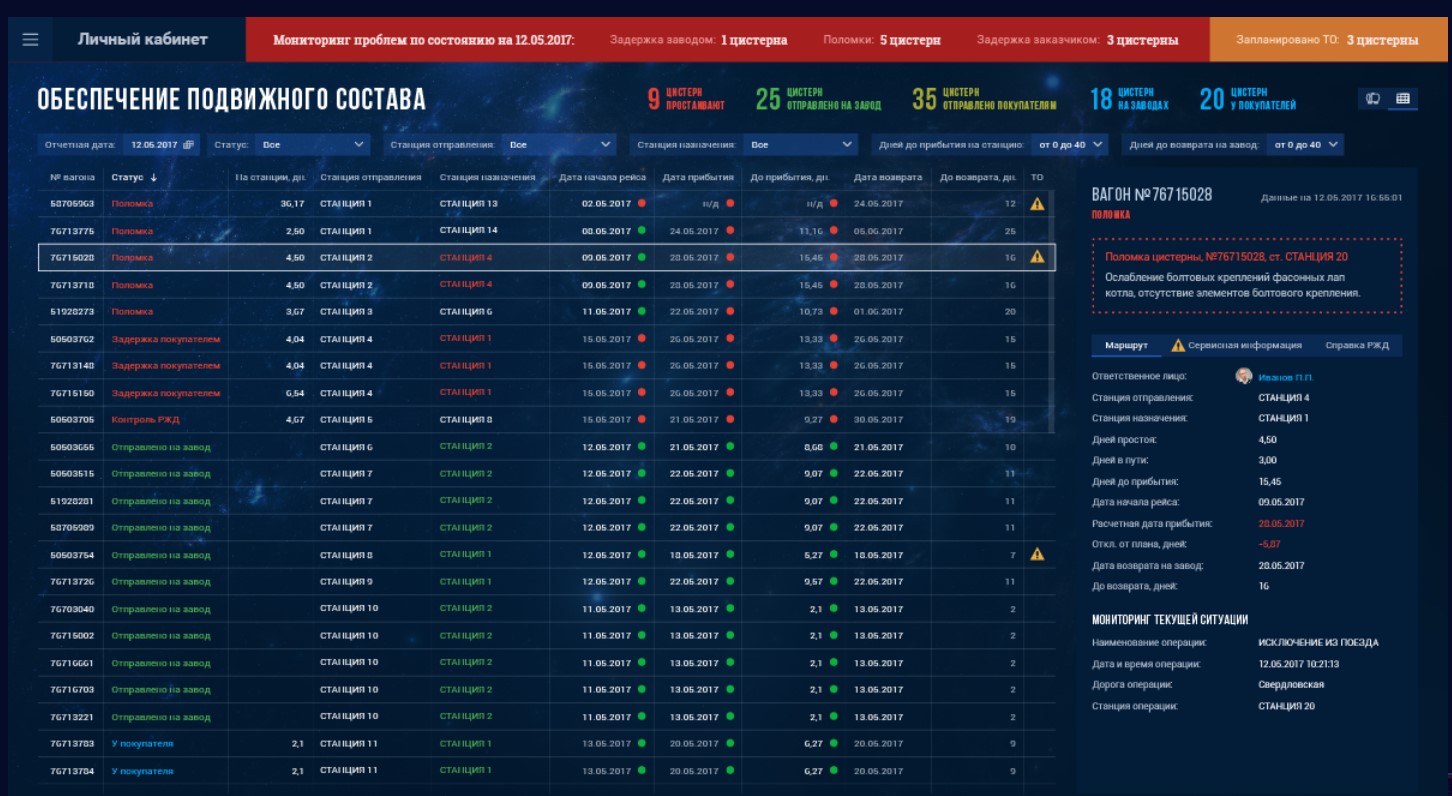The height and width of the screenshot is (796, 1452).
Task: Select the 9 цистерн простаивают counter
Action: (x=686, y=98)
